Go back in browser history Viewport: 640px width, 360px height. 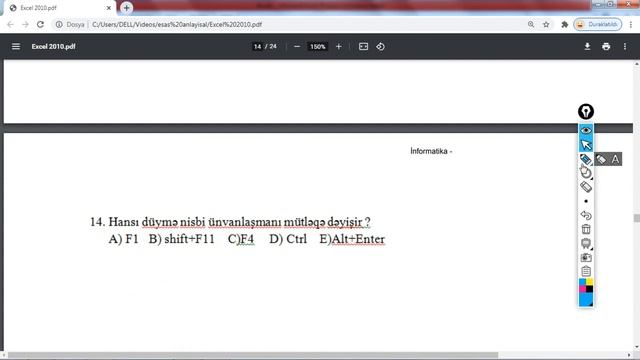10,24
